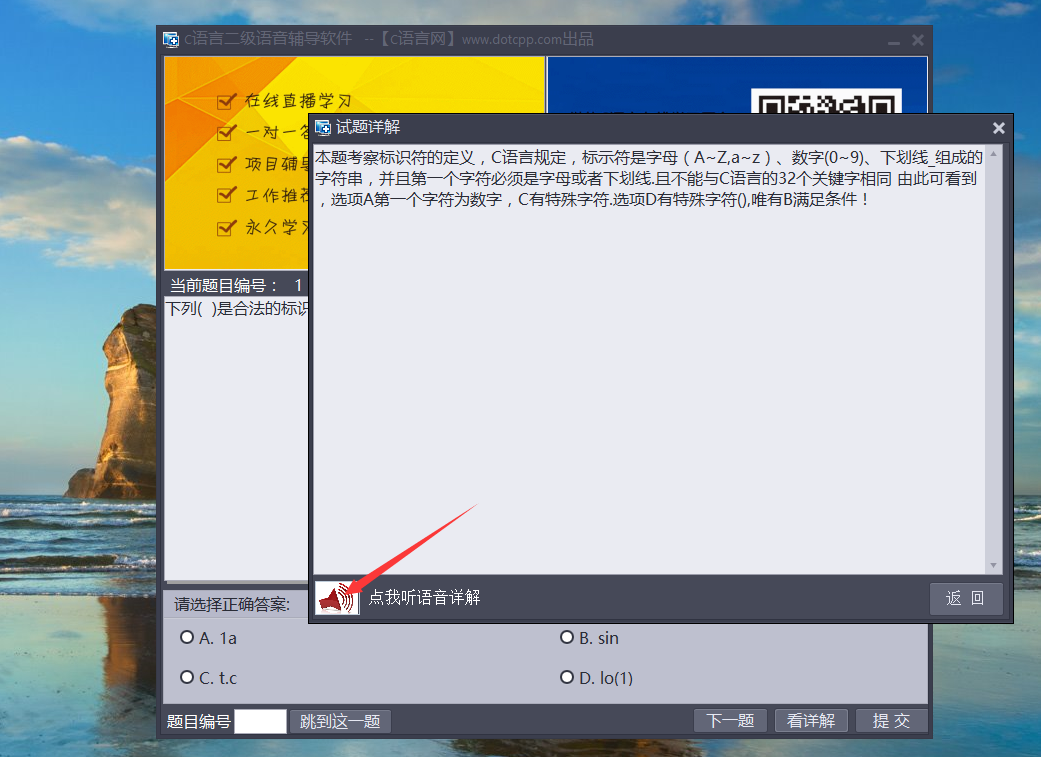
Task: Close the 试题详解 dialog
Action: (998, 128)
